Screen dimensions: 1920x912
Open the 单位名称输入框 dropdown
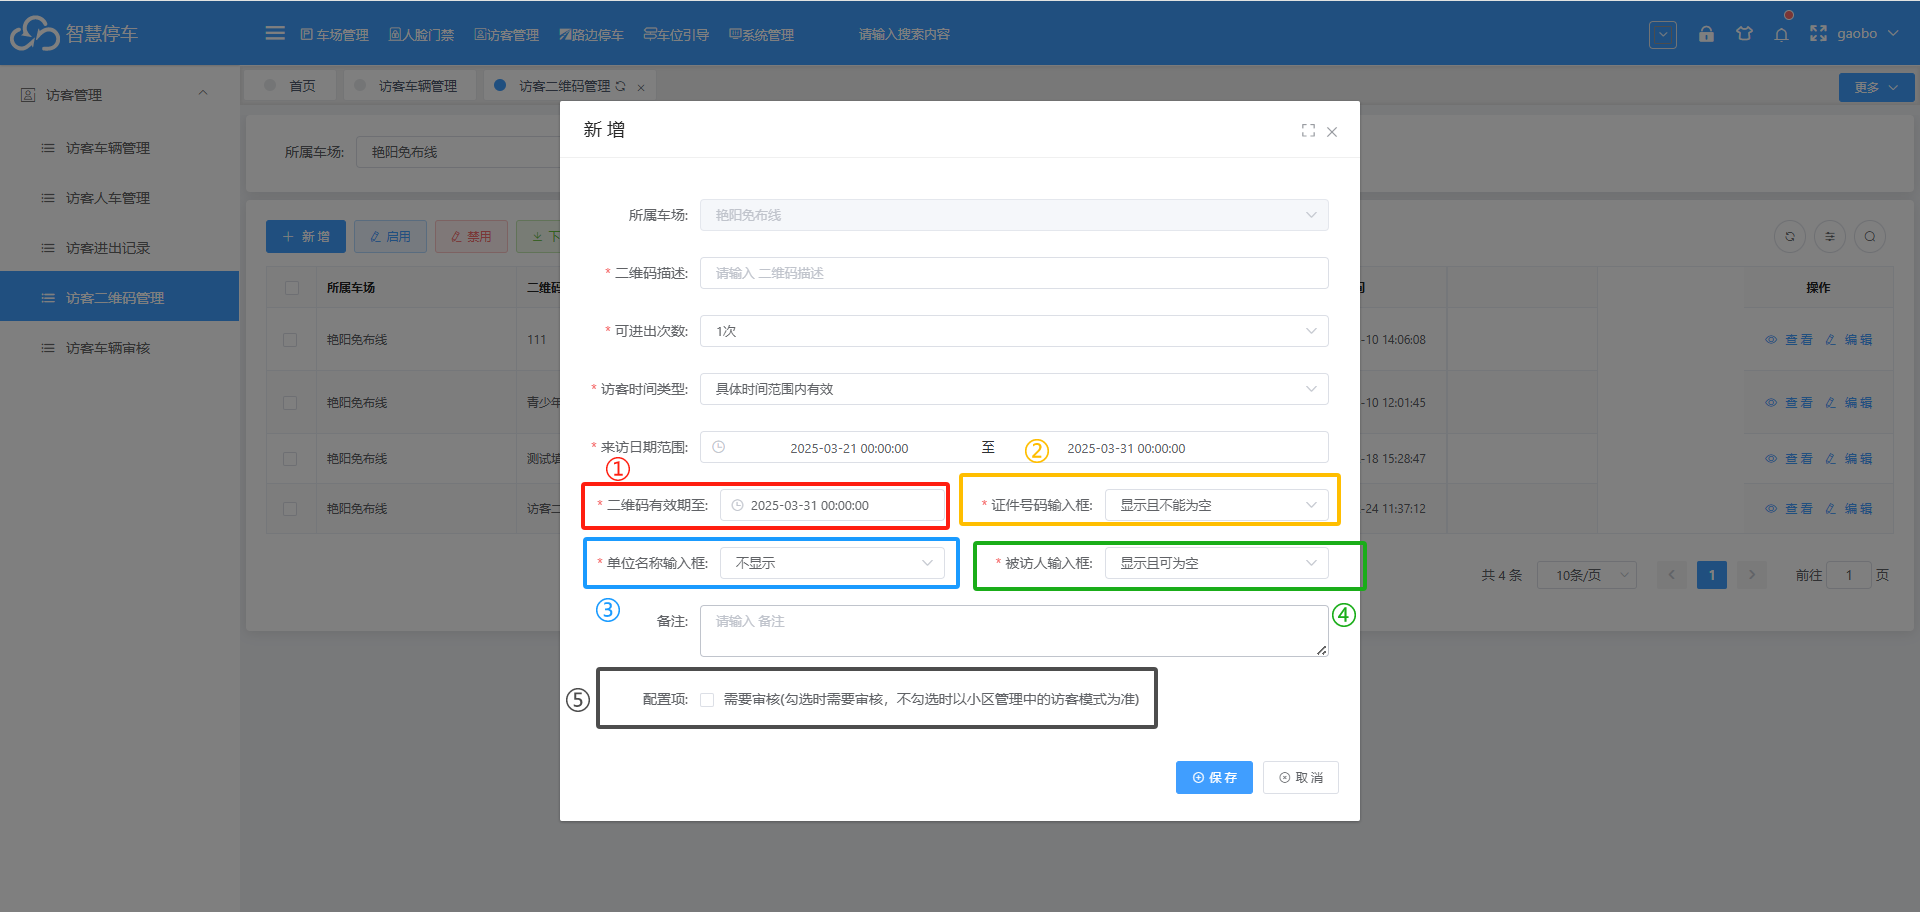coord(832,563)
